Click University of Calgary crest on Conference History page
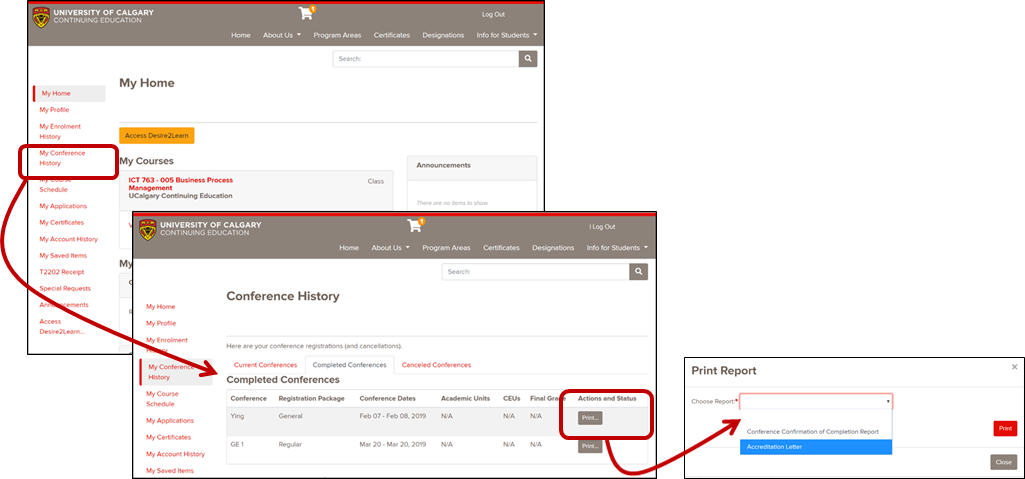This screenshot has width=1025, height=479. pyautogui.click(x=148, y=230)
